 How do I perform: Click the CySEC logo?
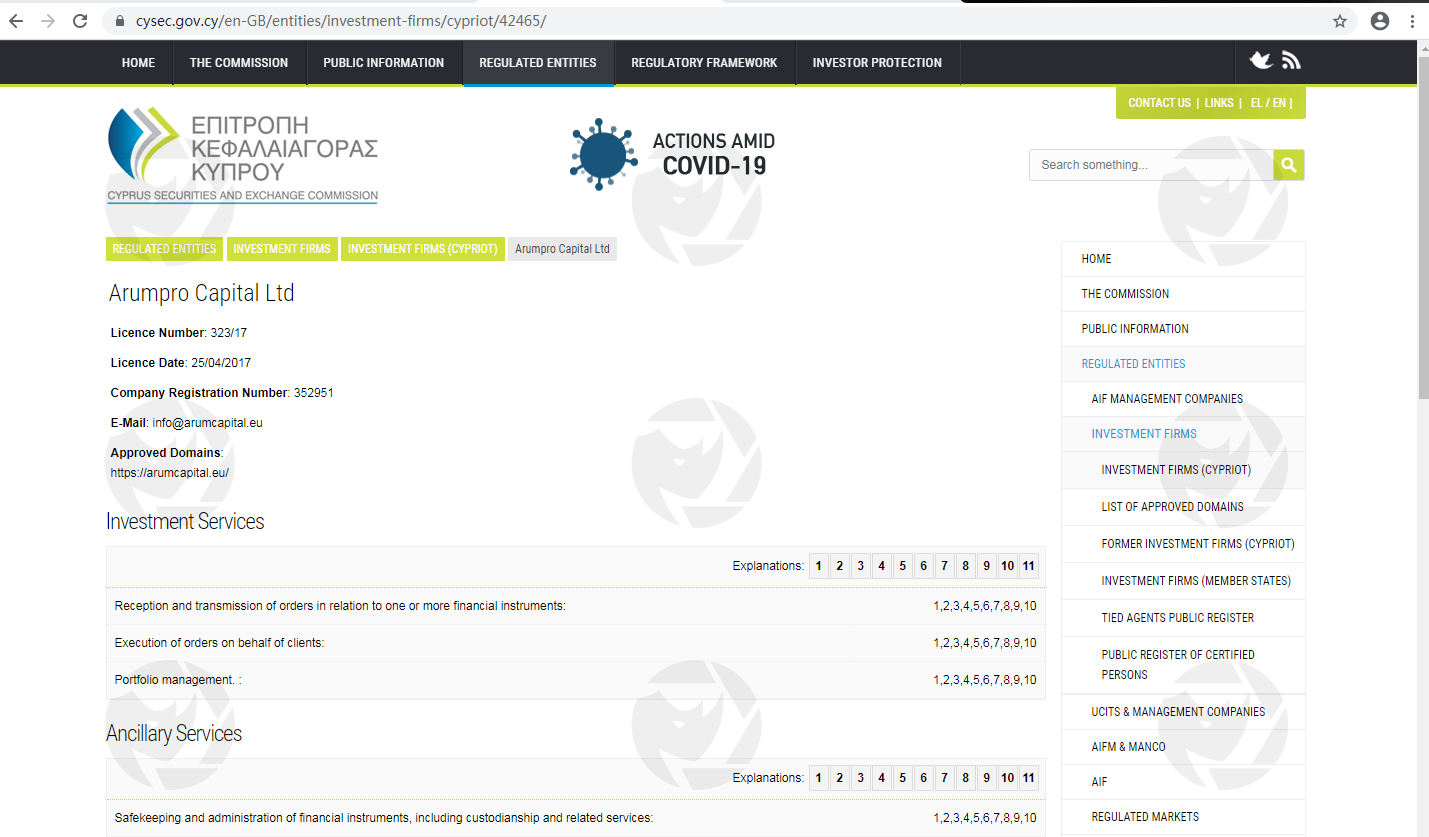click(x=243, y=155)
